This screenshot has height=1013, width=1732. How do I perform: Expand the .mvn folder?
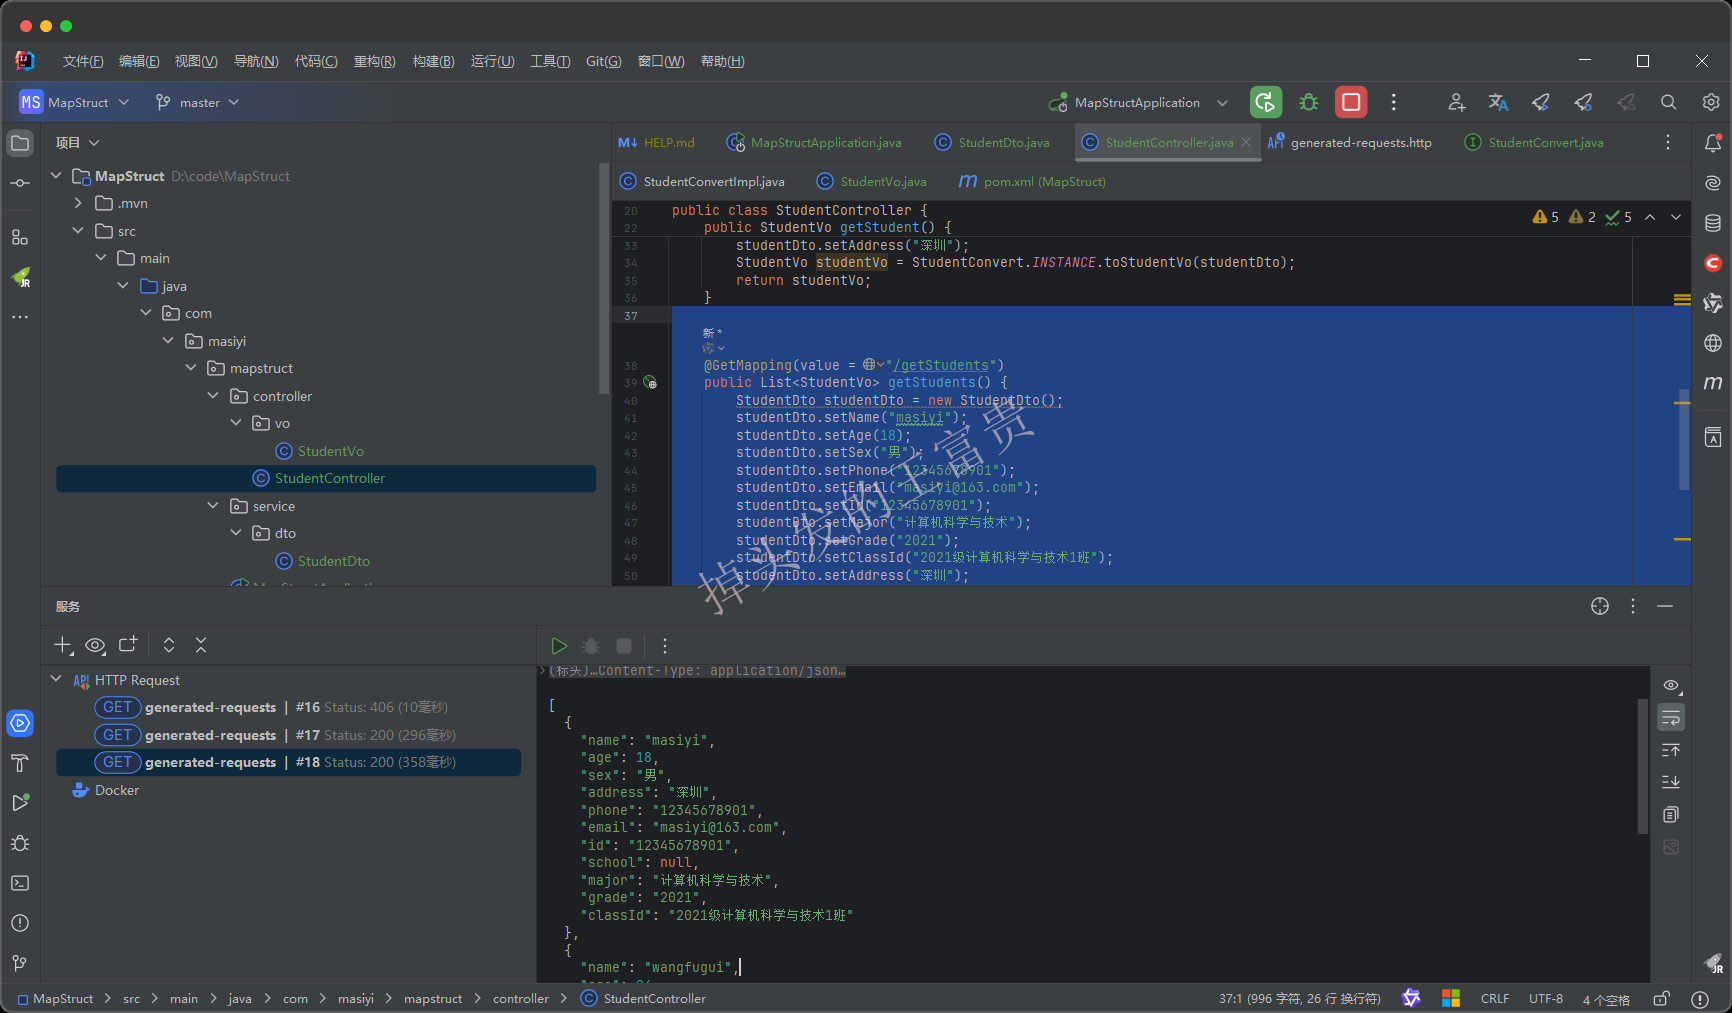[78, 203]
